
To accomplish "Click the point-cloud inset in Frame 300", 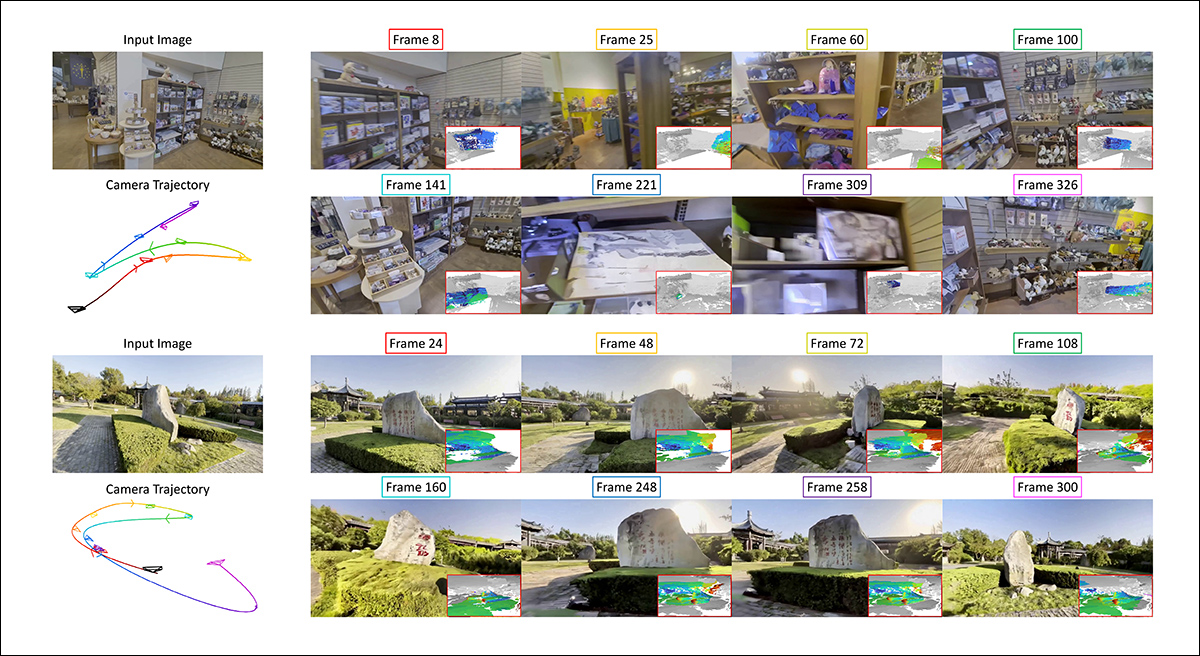I will click(x=1115, y=596).
